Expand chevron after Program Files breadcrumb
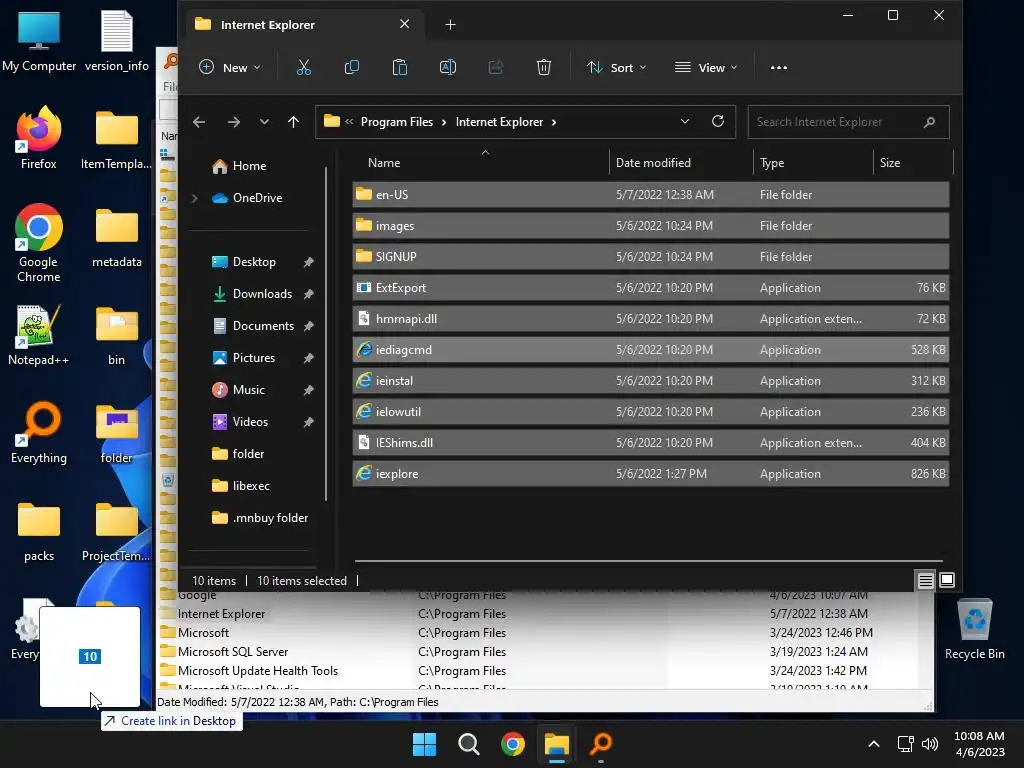Viewport: 1024px width, 768px height. 444,122
